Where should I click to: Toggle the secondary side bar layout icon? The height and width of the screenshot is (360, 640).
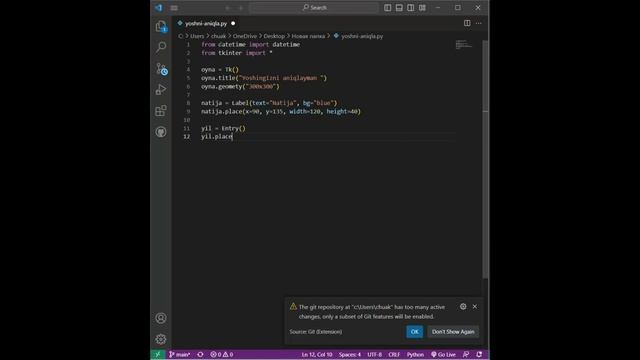pos(411,8)
